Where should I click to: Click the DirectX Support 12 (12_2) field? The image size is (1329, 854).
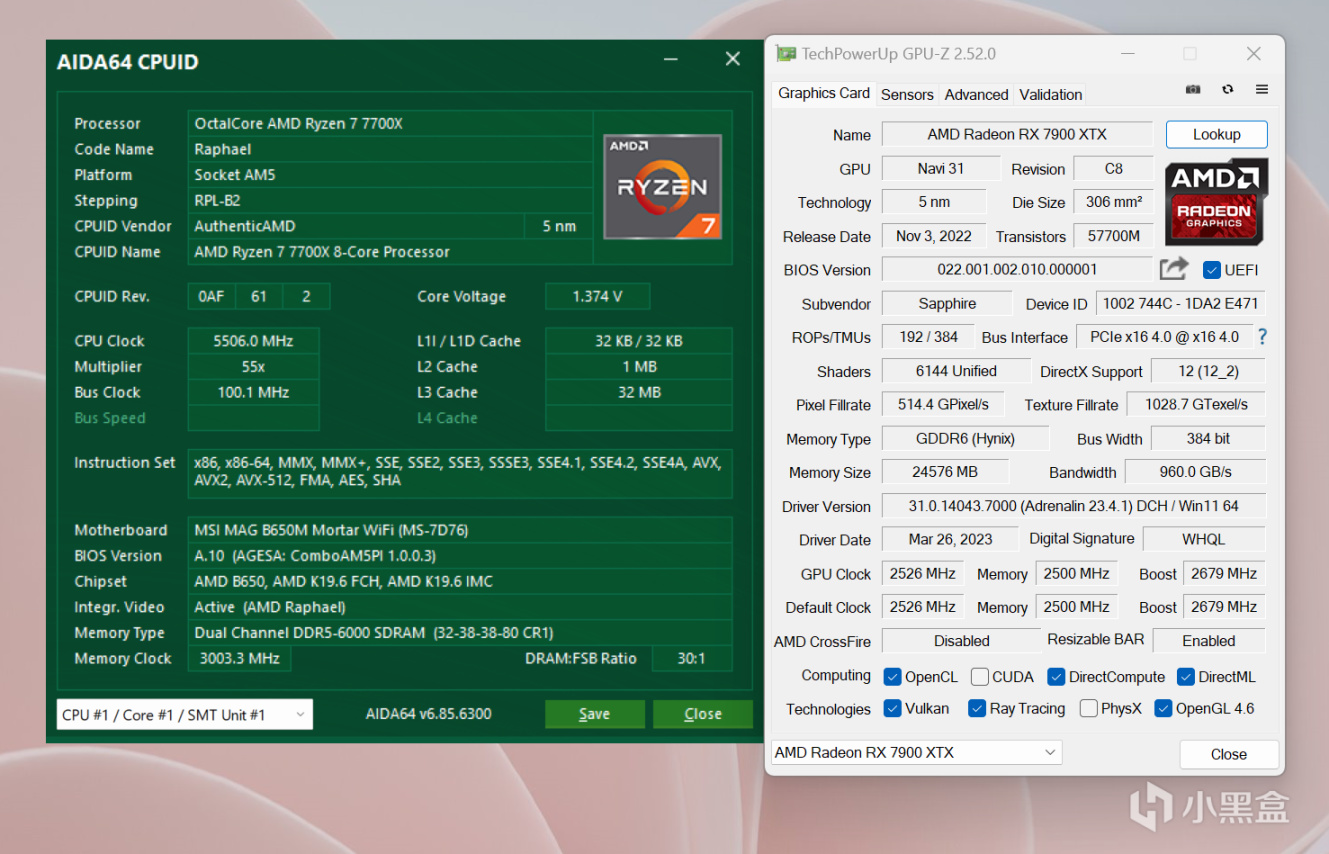pyautogui.click(x=1208, y=371)
